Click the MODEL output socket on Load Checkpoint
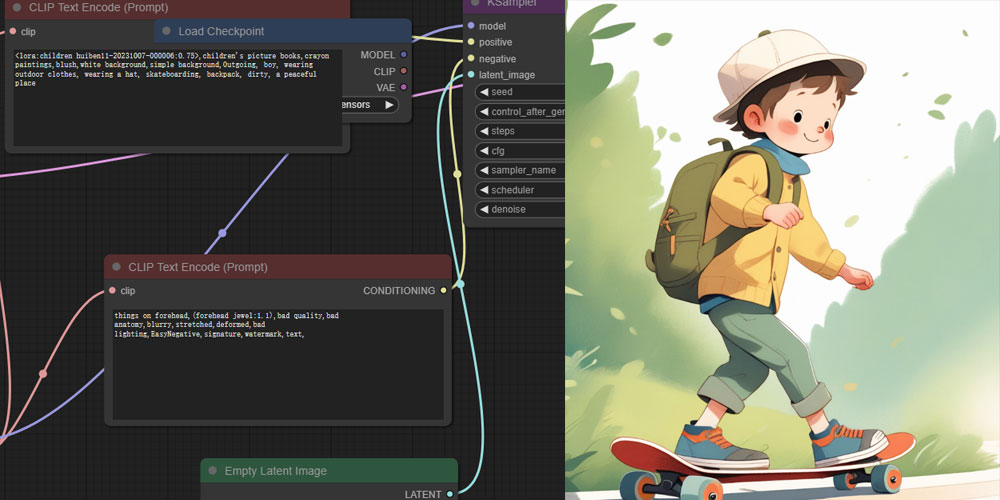This screenshot has height=500, width=1000. pos(403,55)
